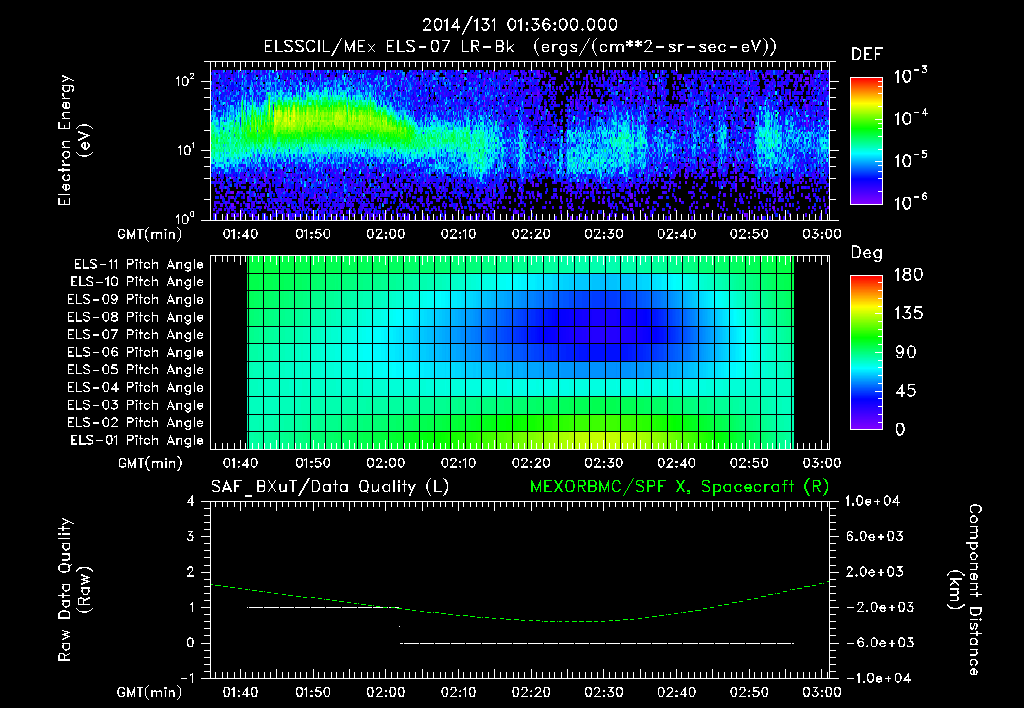Click the 01:40 tick under the bottom panel

pyautogui.click(x=240, y=692)
